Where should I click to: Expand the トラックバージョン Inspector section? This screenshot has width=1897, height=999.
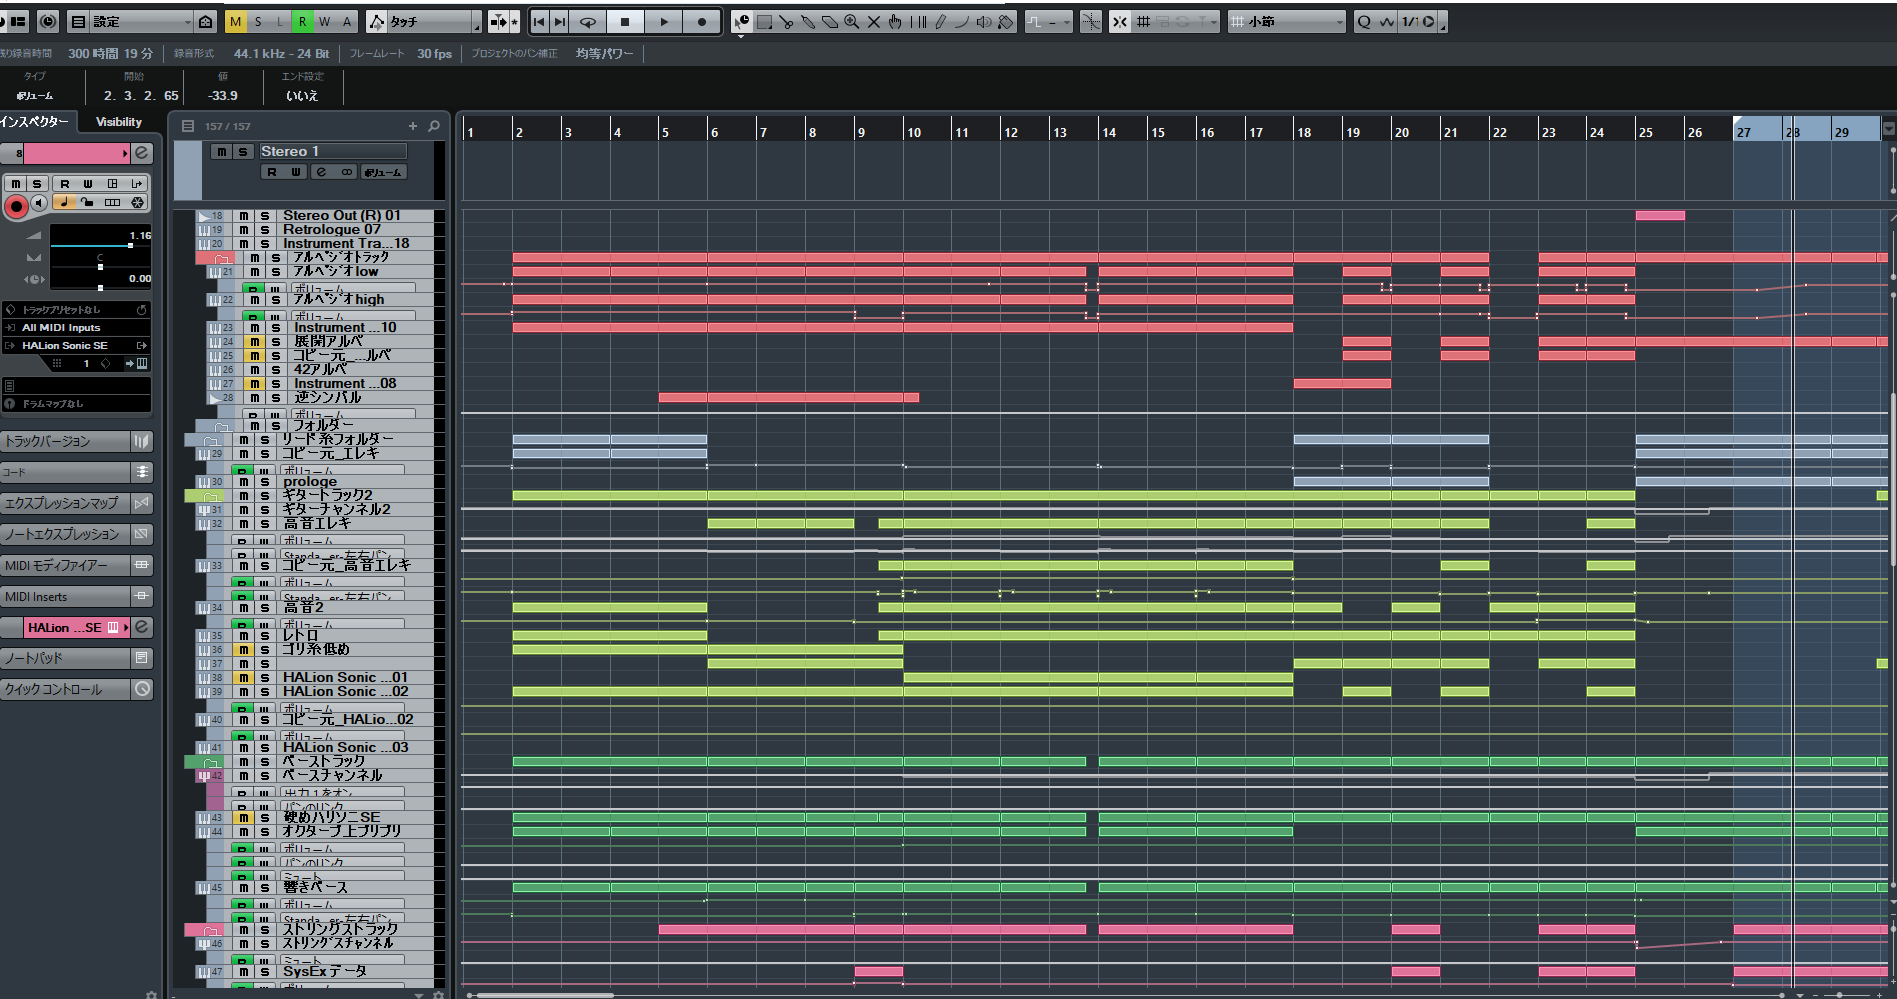pyautogui.click(x=76, y=441)
